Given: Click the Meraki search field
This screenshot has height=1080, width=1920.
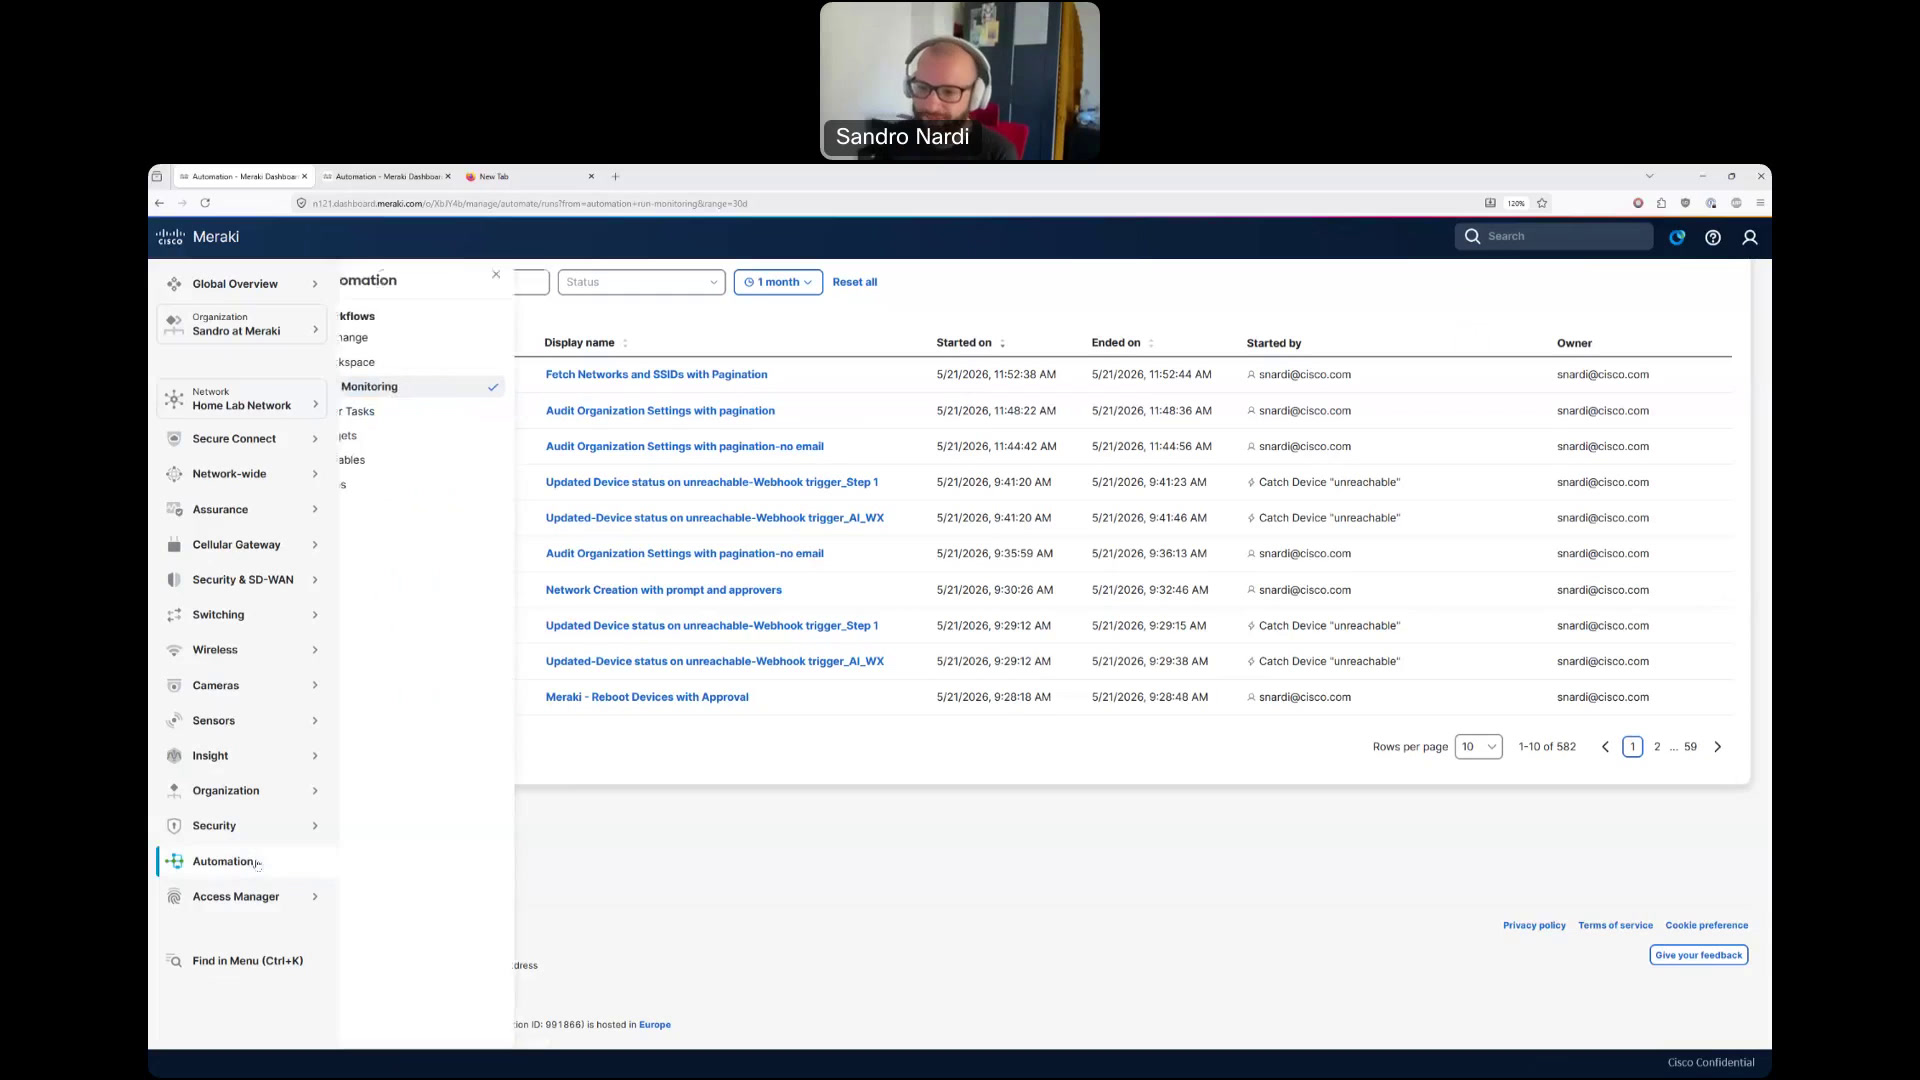Looking at the screenshot, I should point(1554,236).
